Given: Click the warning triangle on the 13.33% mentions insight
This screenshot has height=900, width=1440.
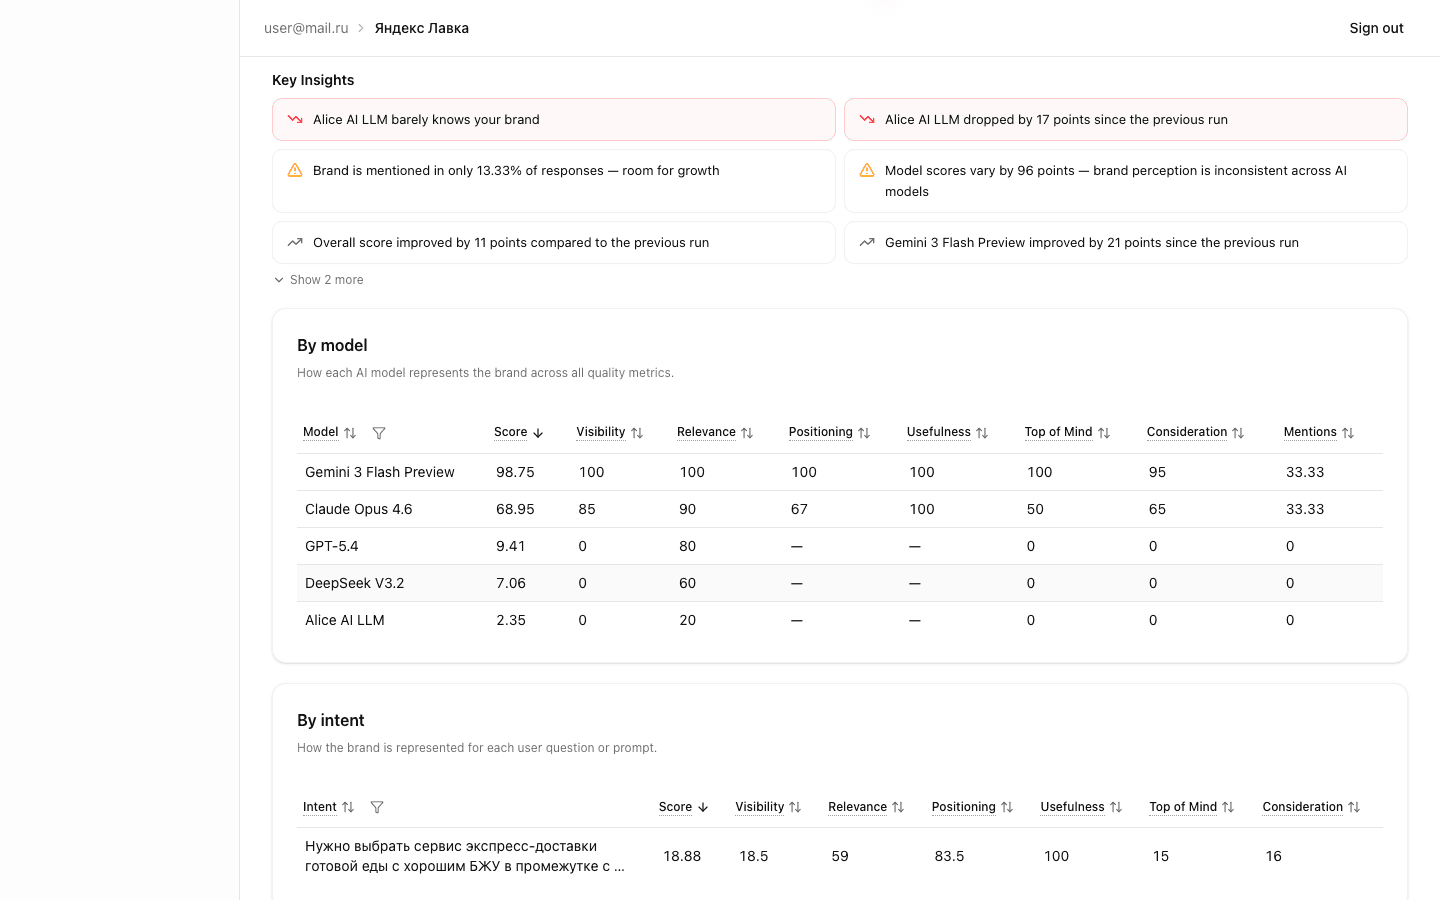Looking at the screenshot, I should point(294,170).
